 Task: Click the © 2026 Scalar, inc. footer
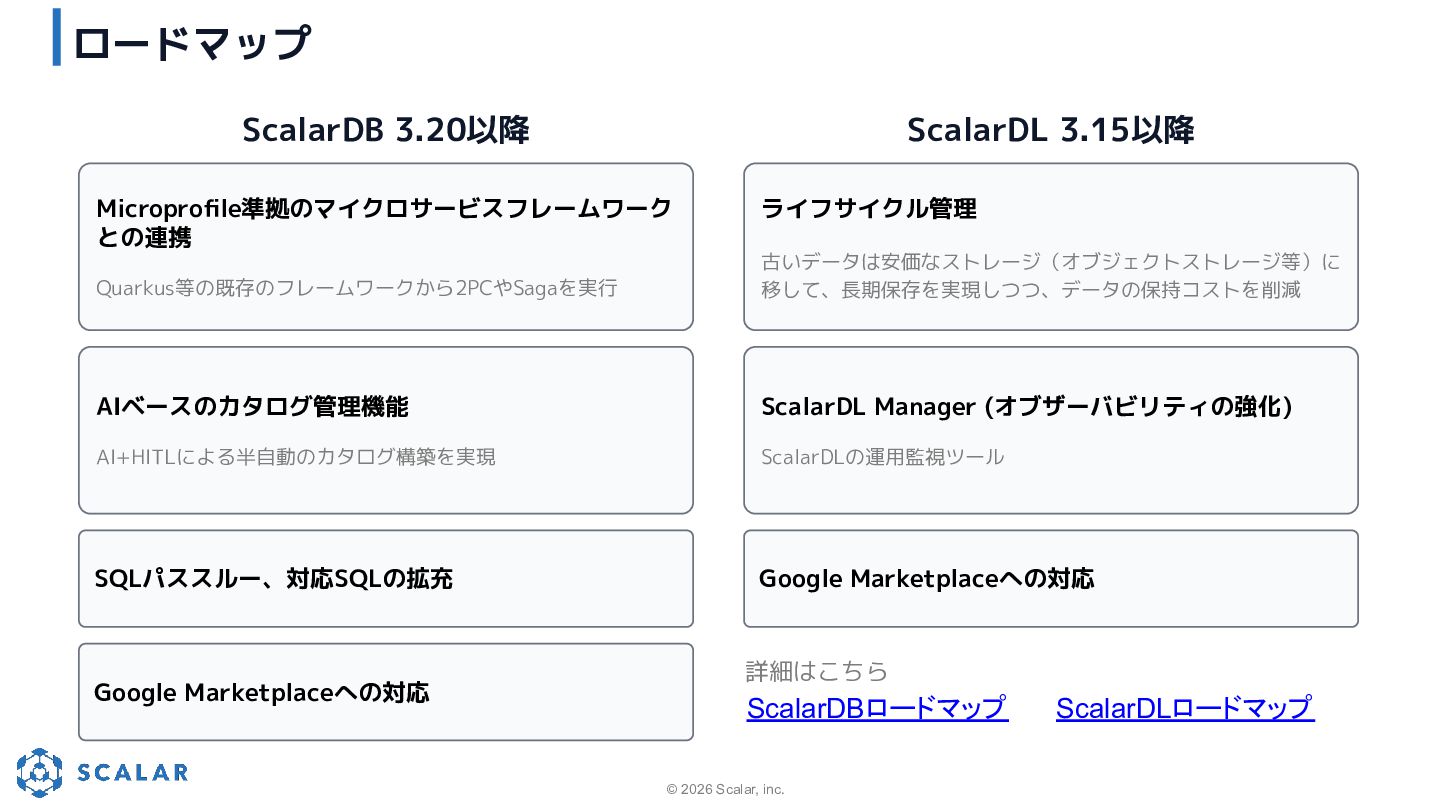726,789
